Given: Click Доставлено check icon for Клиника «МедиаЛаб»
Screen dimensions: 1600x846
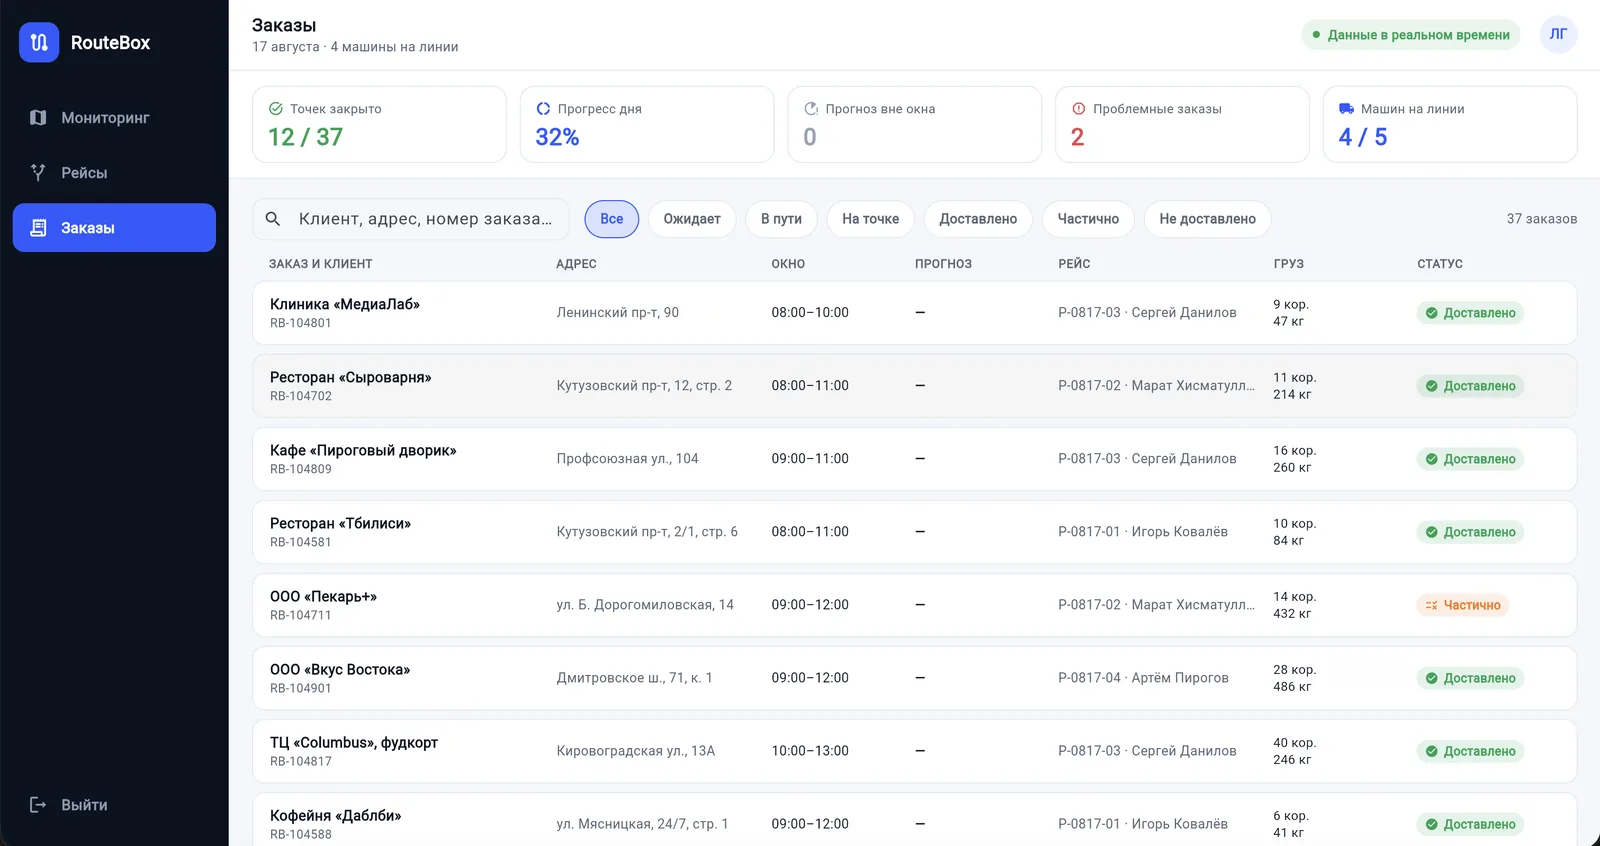Looking at the screenshot, I should (1431, 313).
